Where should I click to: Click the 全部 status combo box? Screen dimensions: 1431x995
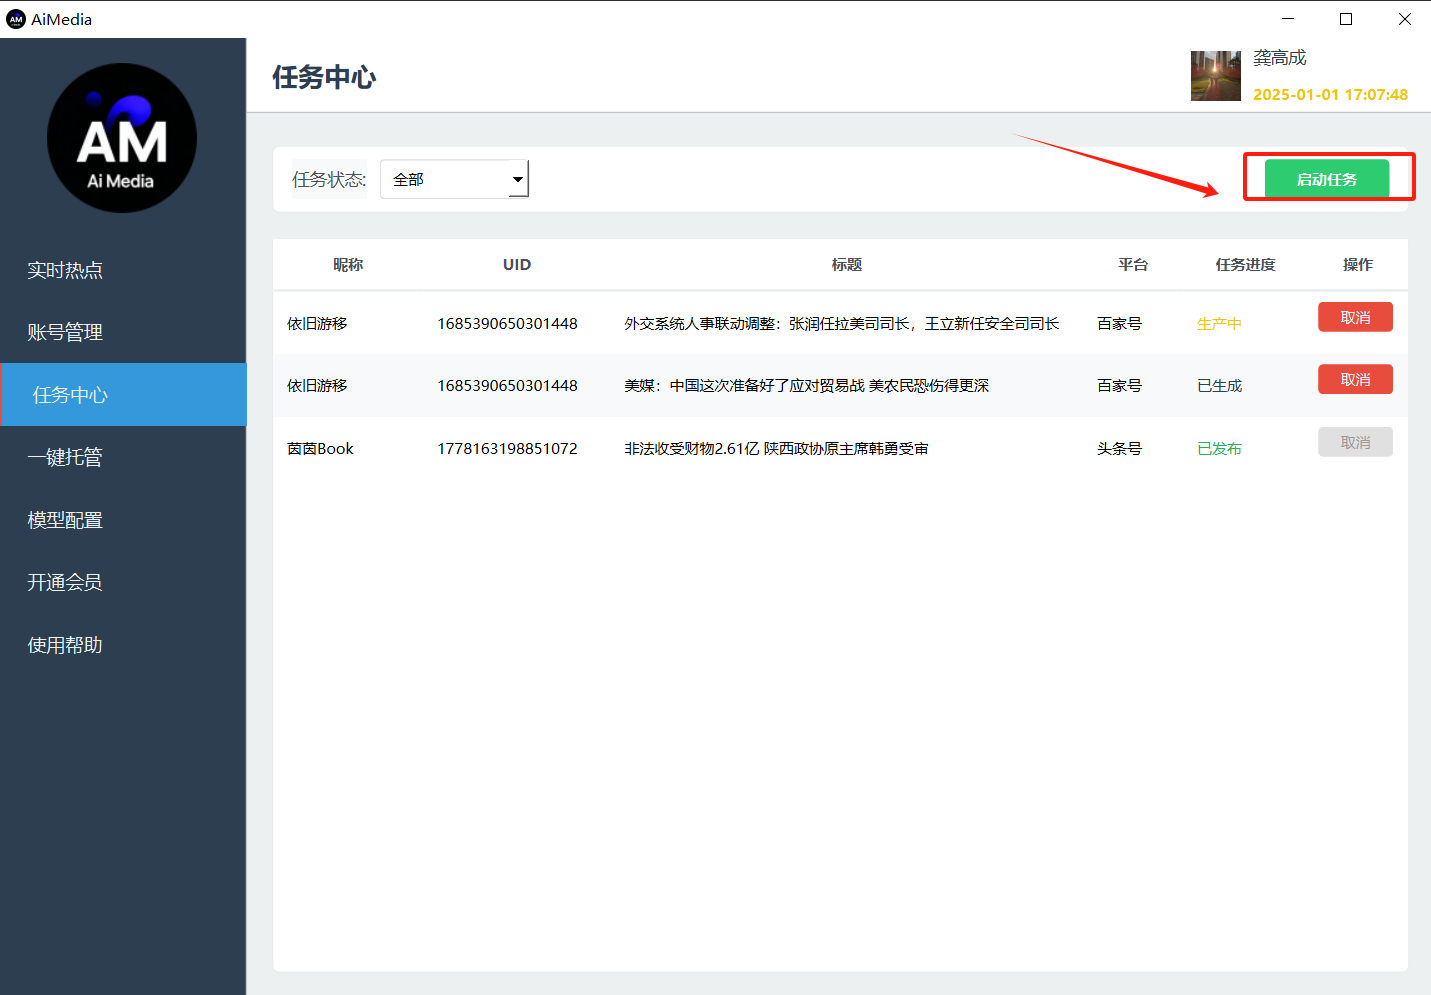click(x=445, y=180)
